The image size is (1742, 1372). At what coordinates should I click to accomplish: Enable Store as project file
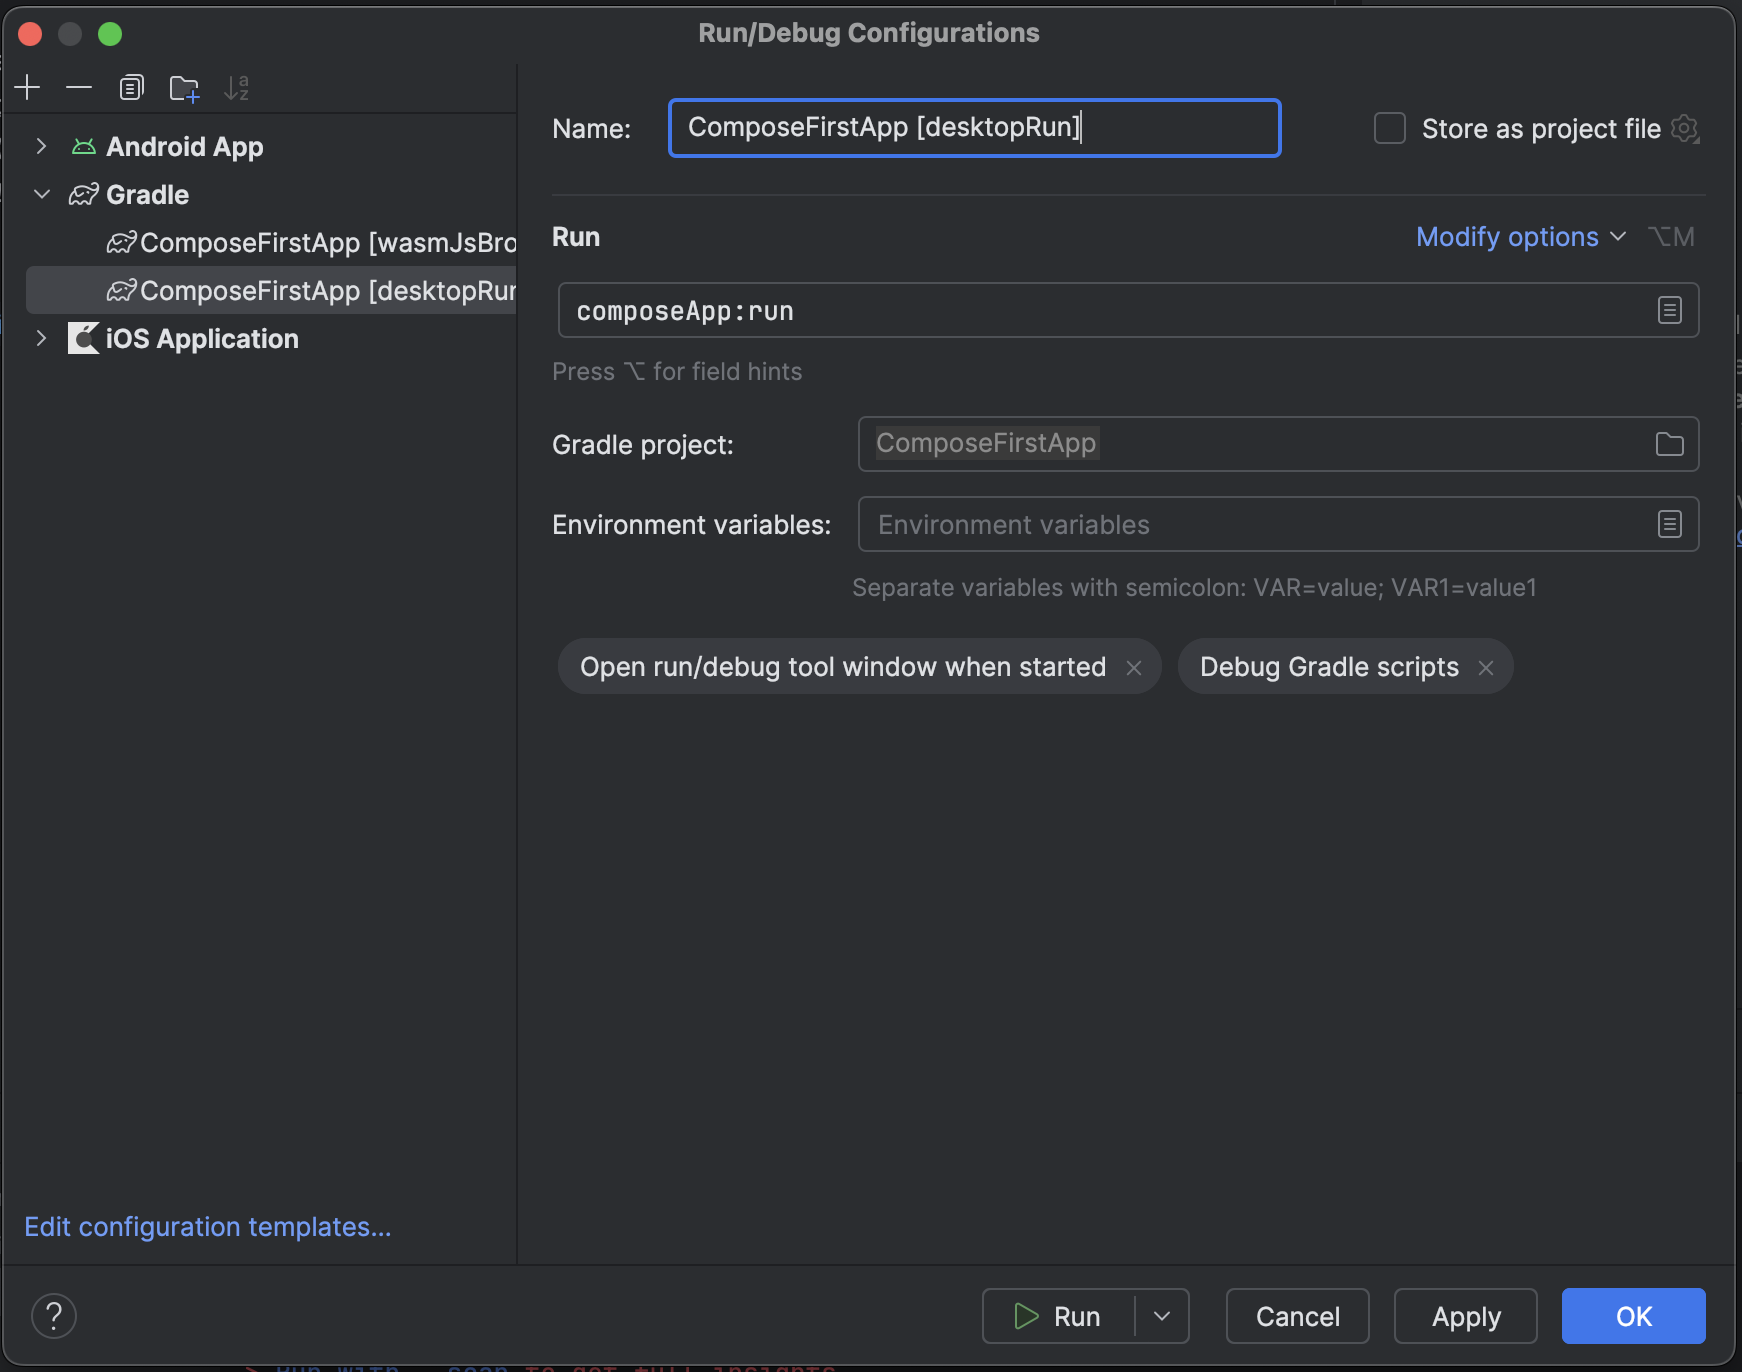tap(1390, 128)
